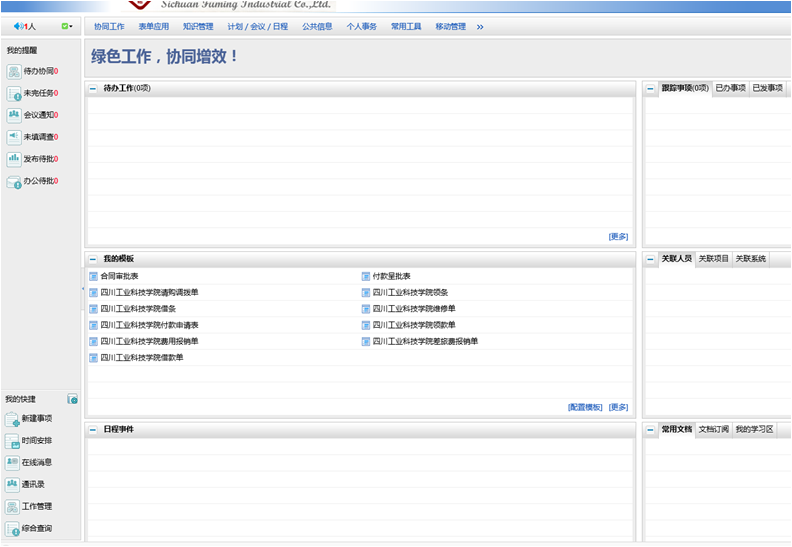
Task: Collapse the 我的模板 panel
Action: tap(93, 259)
